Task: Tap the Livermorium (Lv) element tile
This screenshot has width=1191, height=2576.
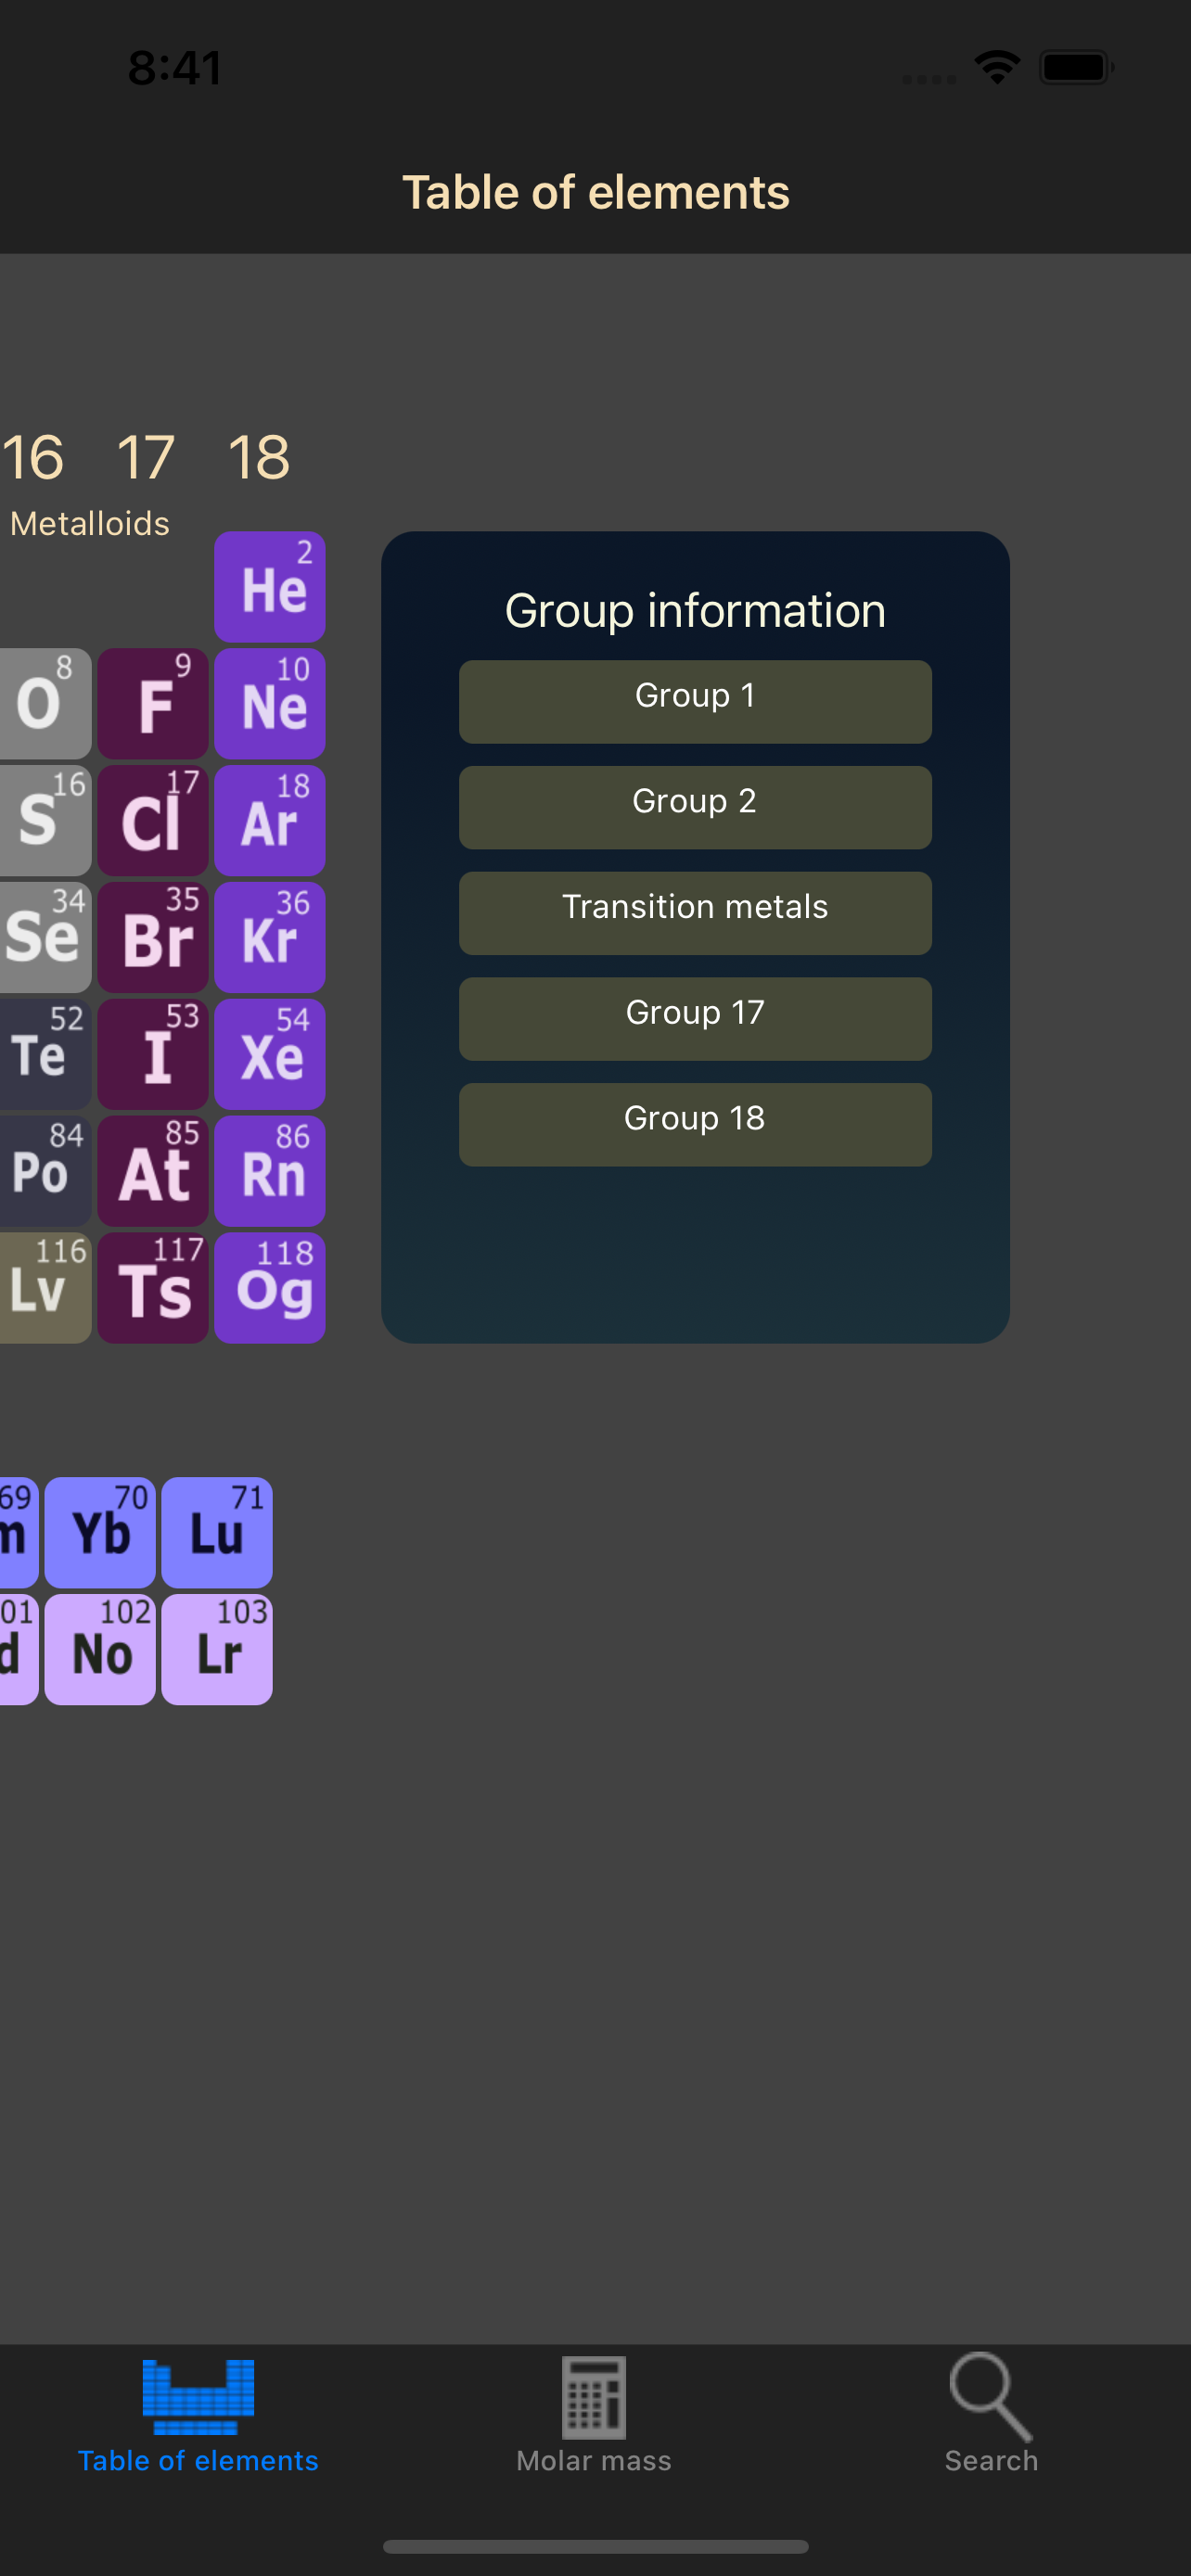Action: [x=45, y=1288]
